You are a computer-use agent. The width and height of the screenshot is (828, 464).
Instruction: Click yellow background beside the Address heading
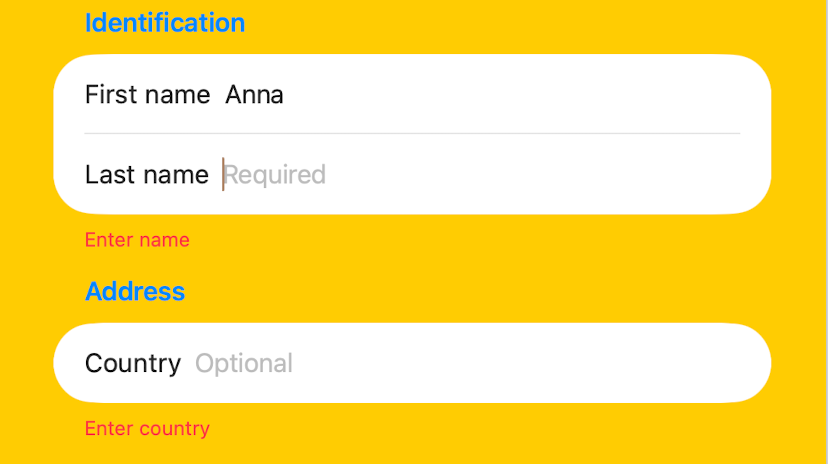point(475,291)
